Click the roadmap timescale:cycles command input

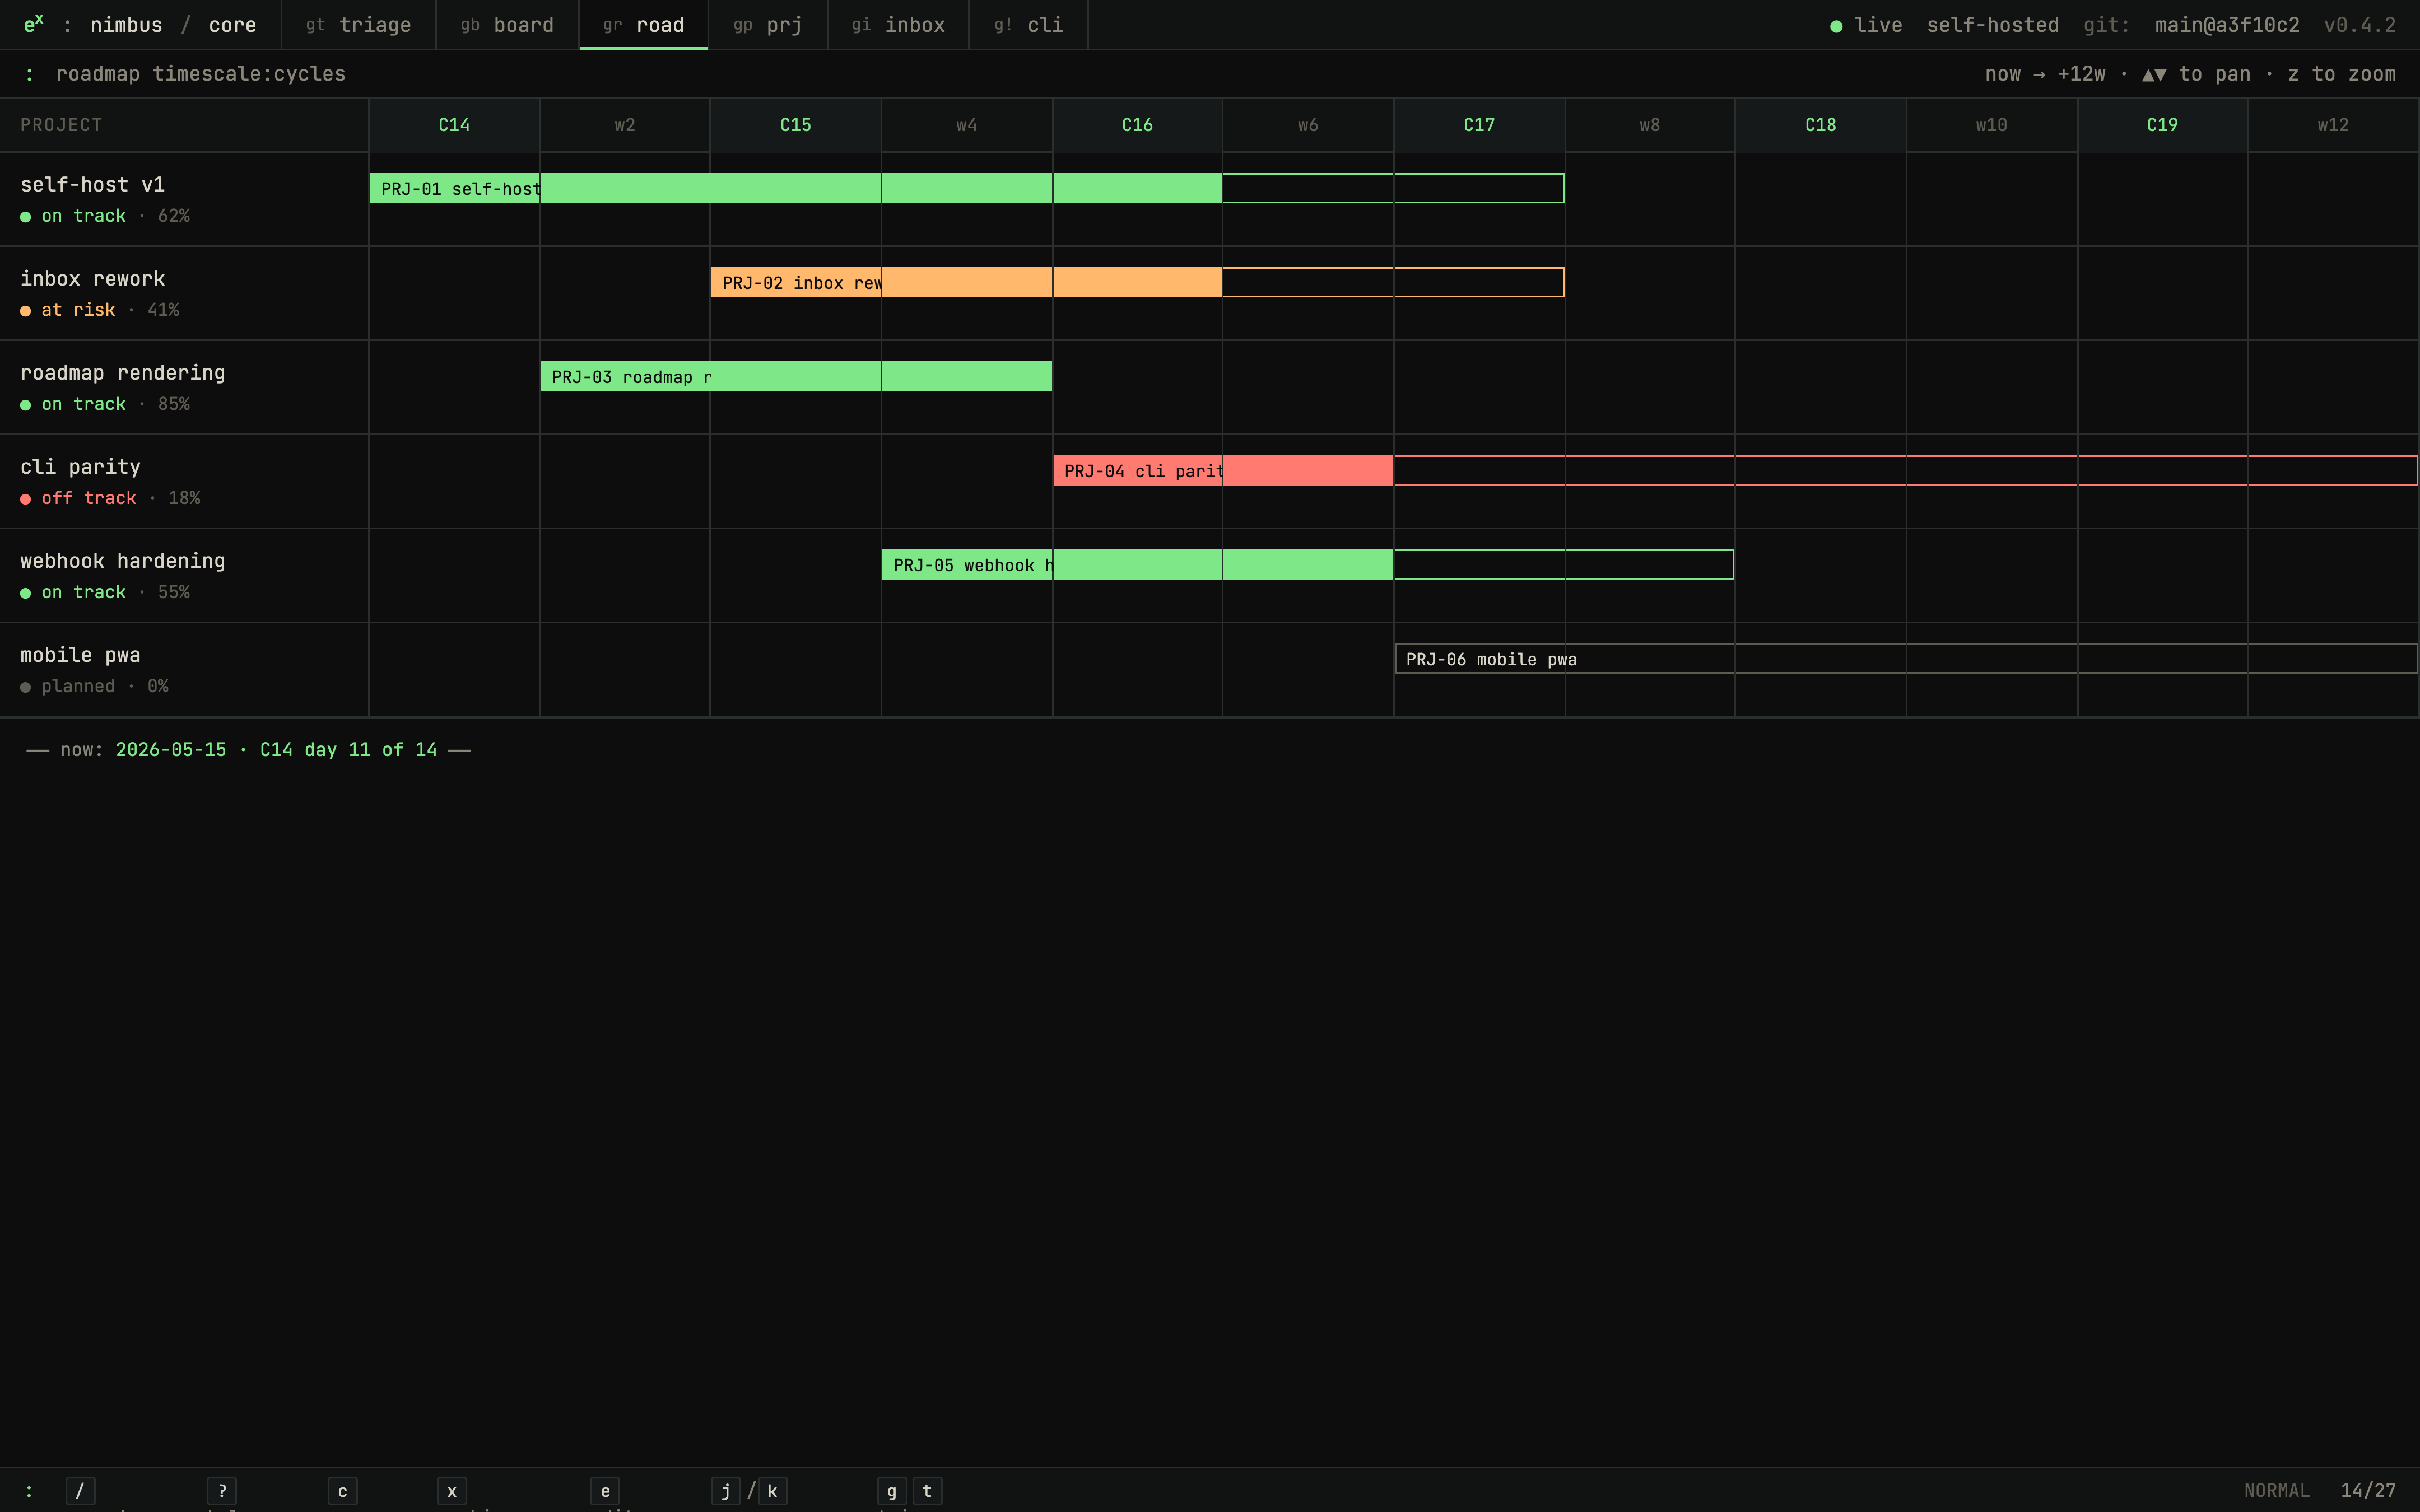201,74
